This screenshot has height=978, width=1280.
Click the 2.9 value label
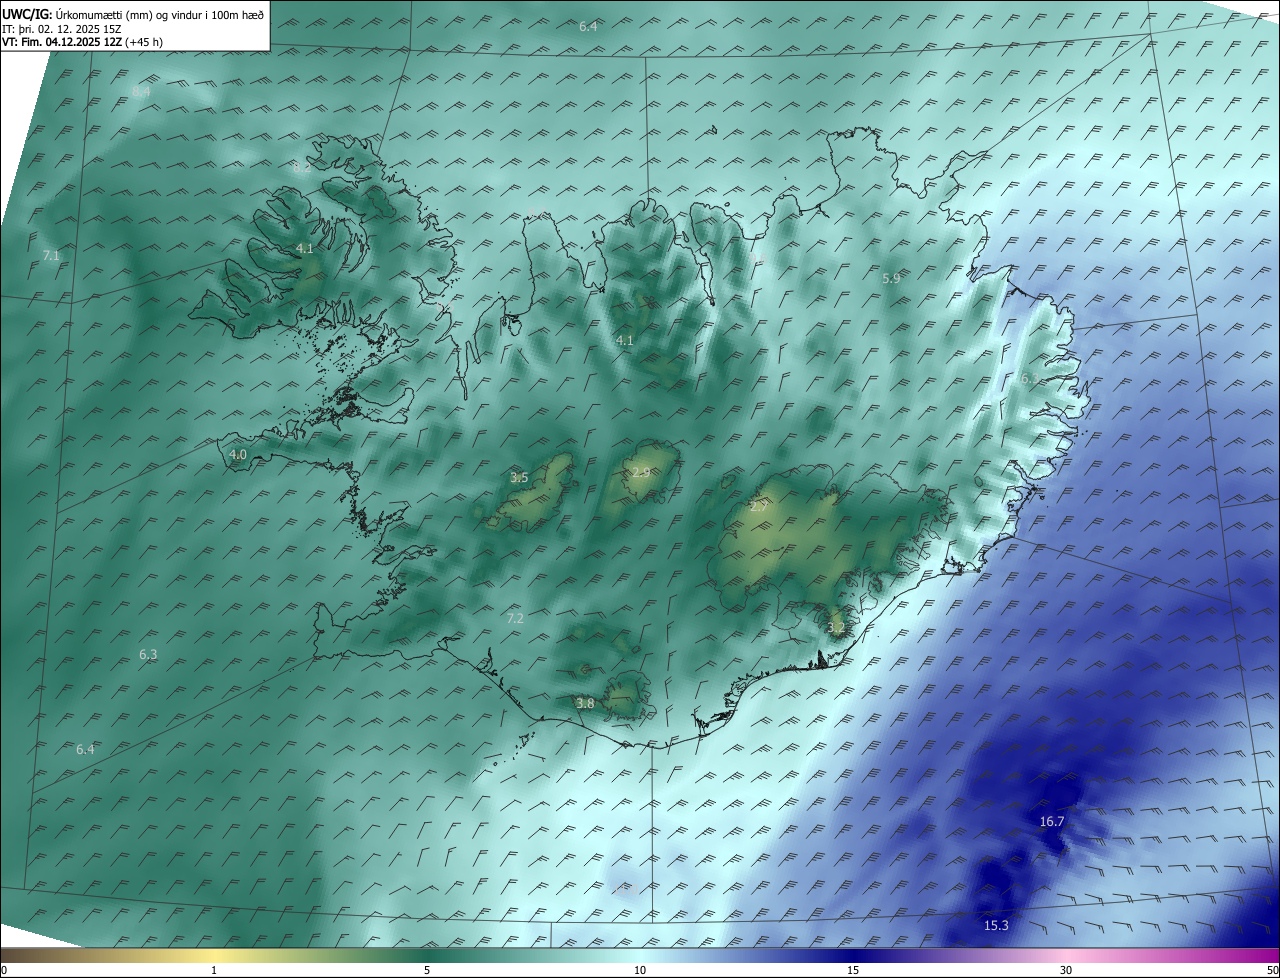point(641,472)
